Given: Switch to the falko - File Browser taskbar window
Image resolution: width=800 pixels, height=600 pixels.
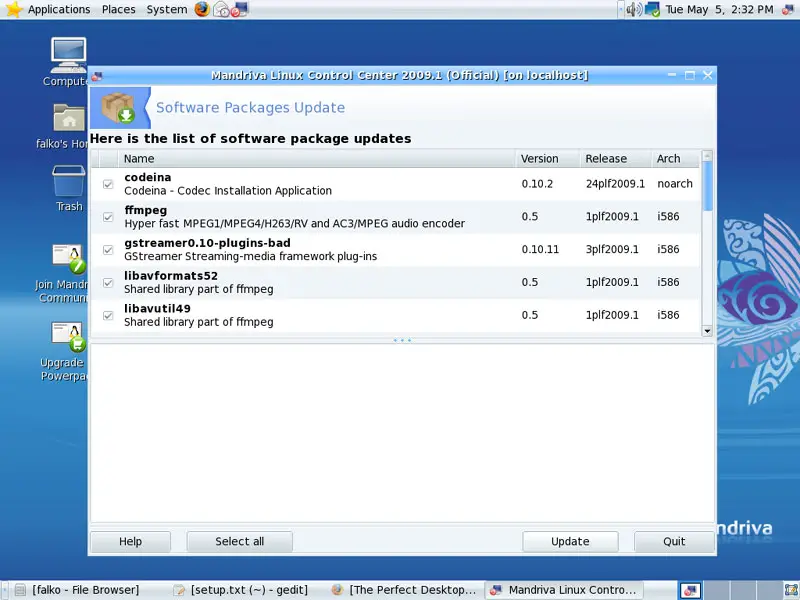Looking at the screenshot, I should tap(85, 590).
